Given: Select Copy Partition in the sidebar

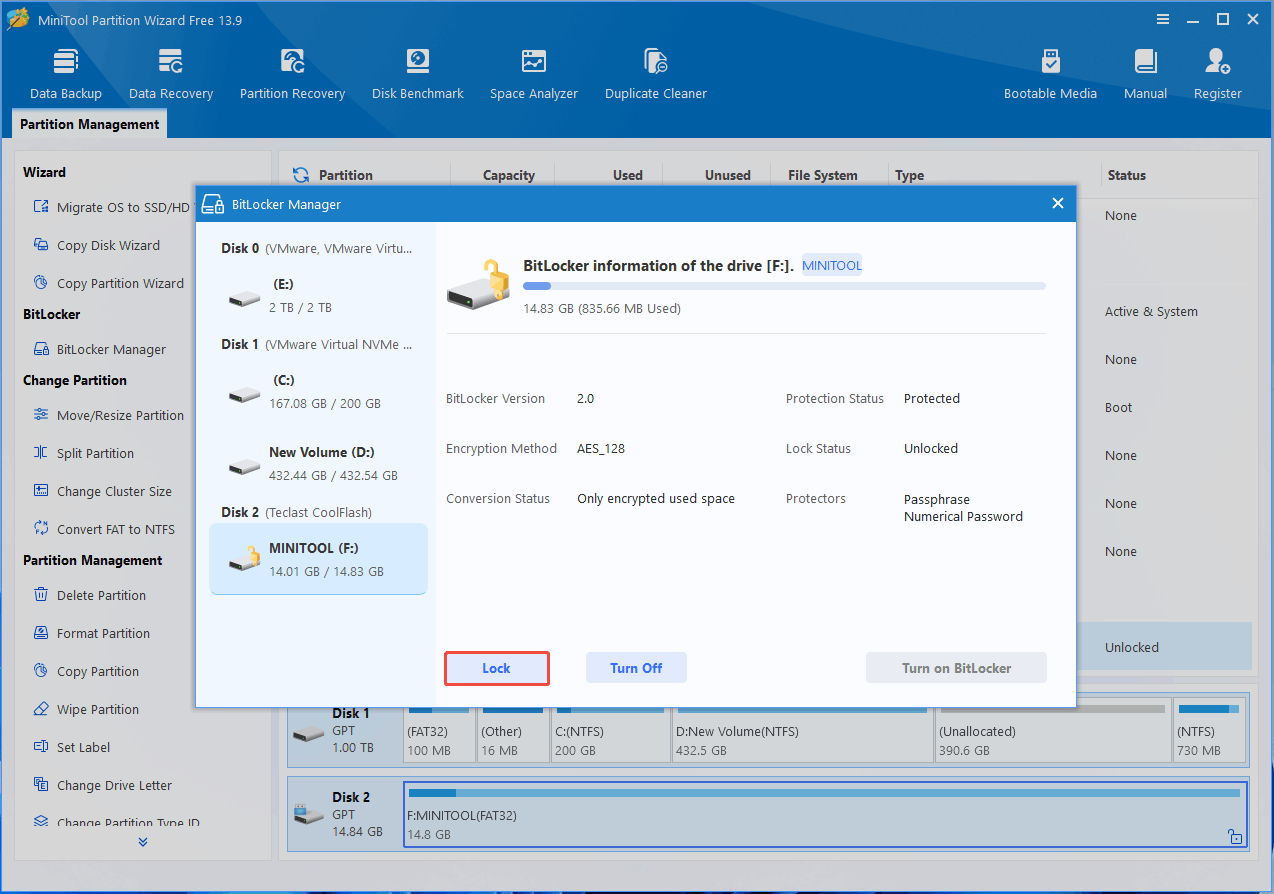Looking at the screenshot, I should [86, 671].
